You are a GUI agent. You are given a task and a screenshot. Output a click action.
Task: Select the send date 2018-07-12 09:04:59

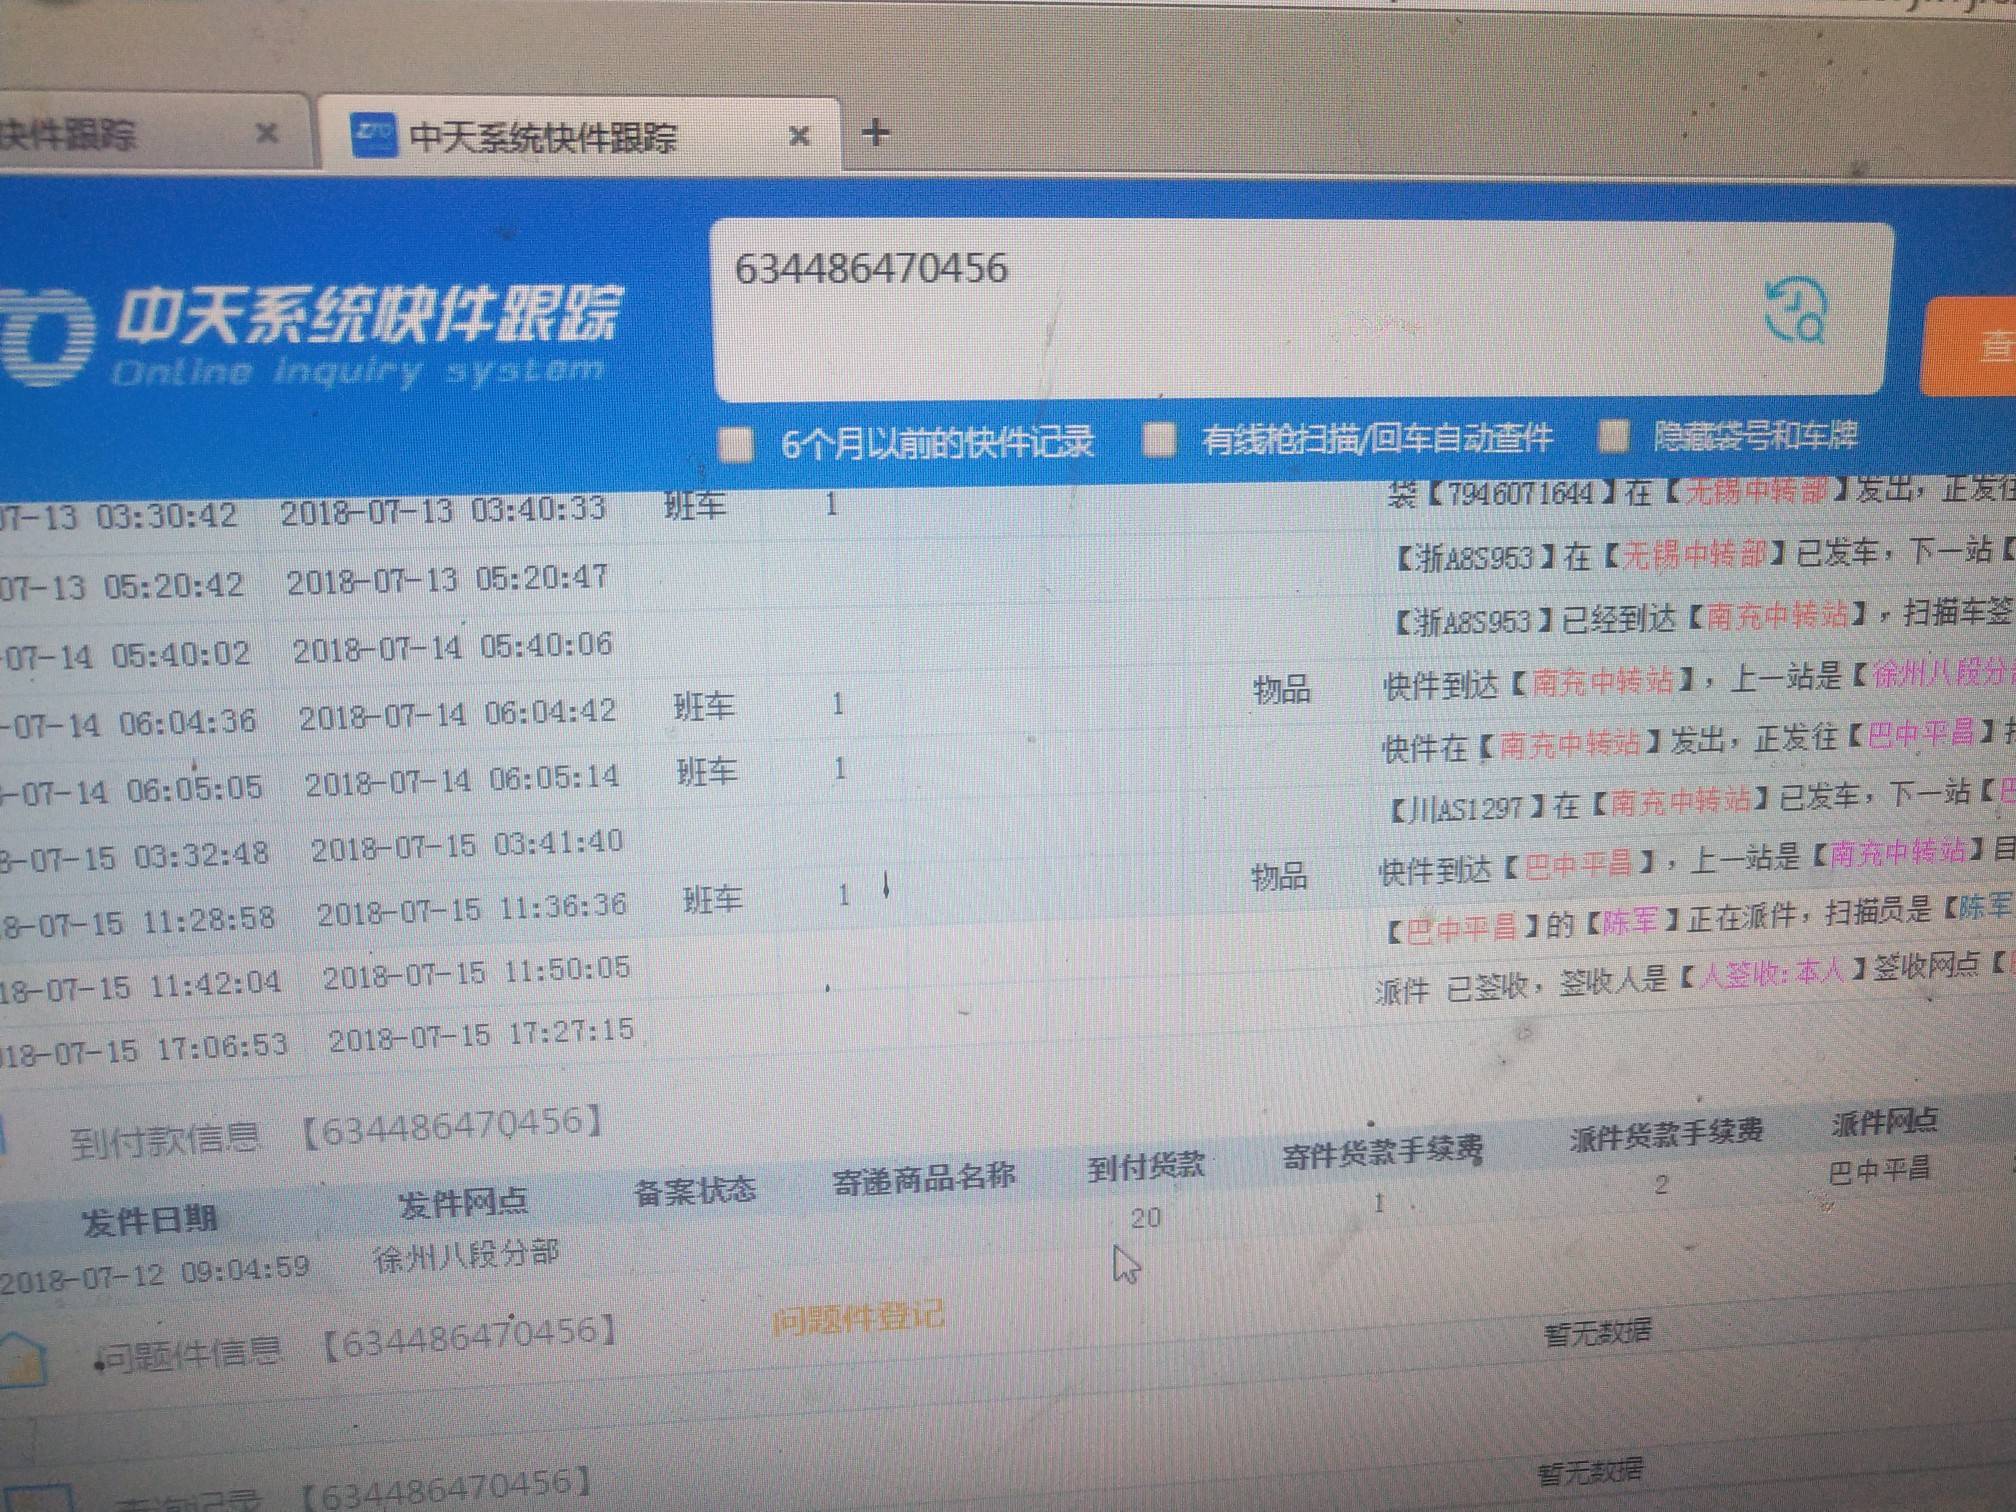click(x=155, y=1275)
